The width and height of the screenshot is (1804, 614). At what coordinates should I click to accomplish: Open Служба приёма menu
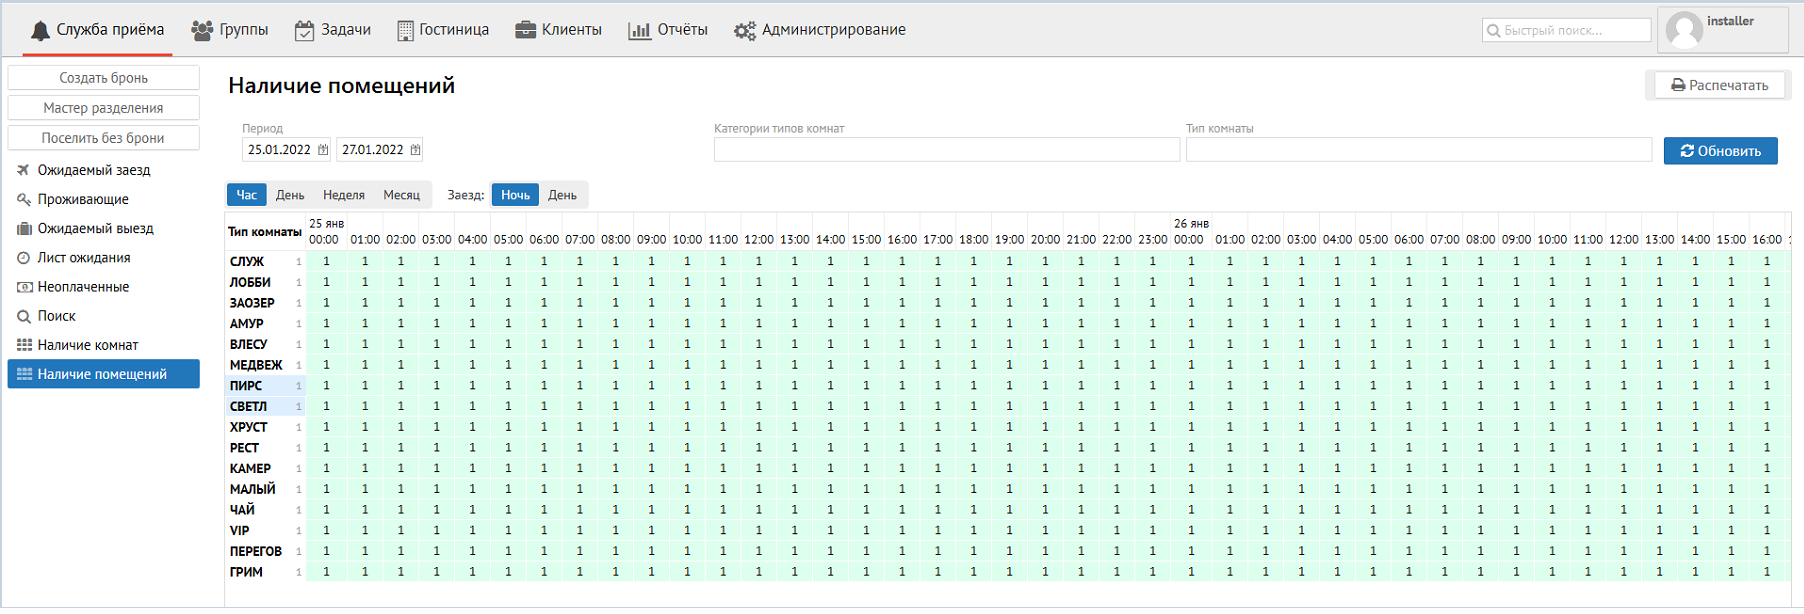point(97,31)
